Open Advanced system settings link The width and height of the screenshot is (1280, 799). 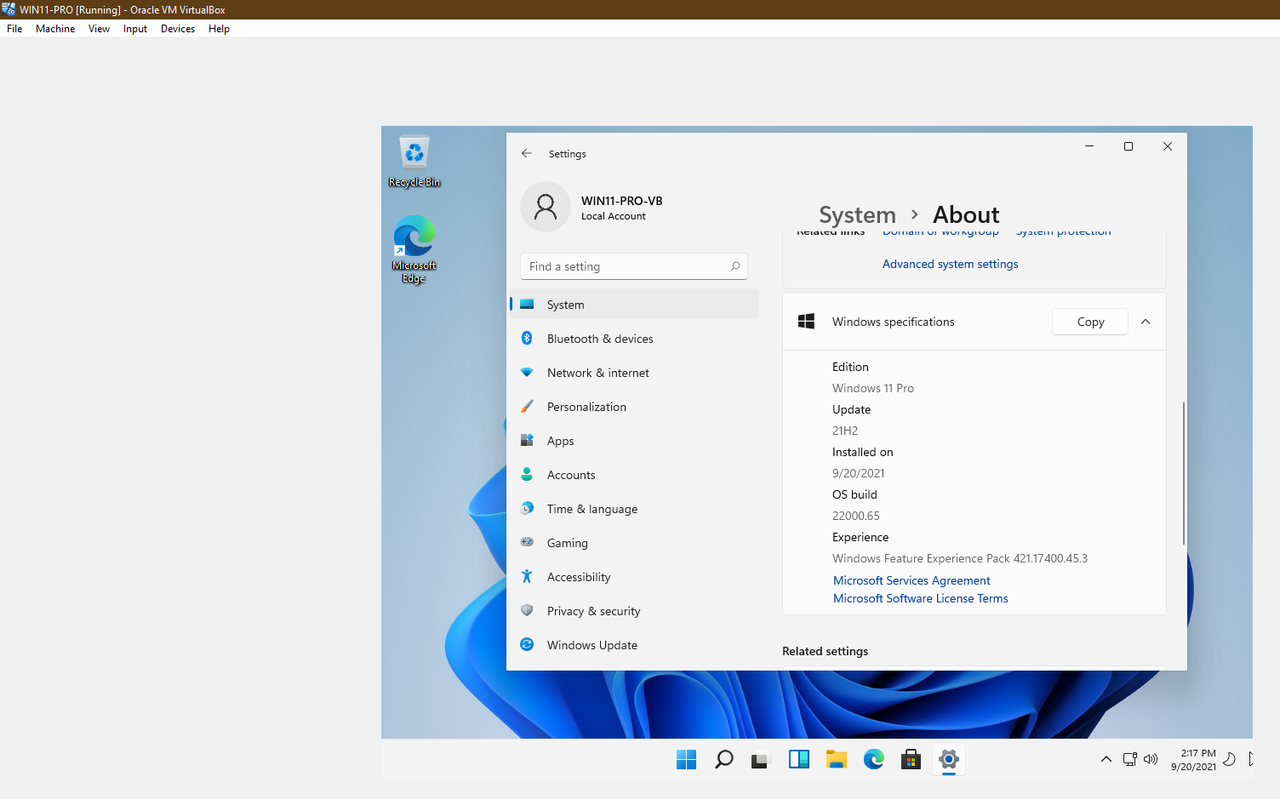pos(950,264)
